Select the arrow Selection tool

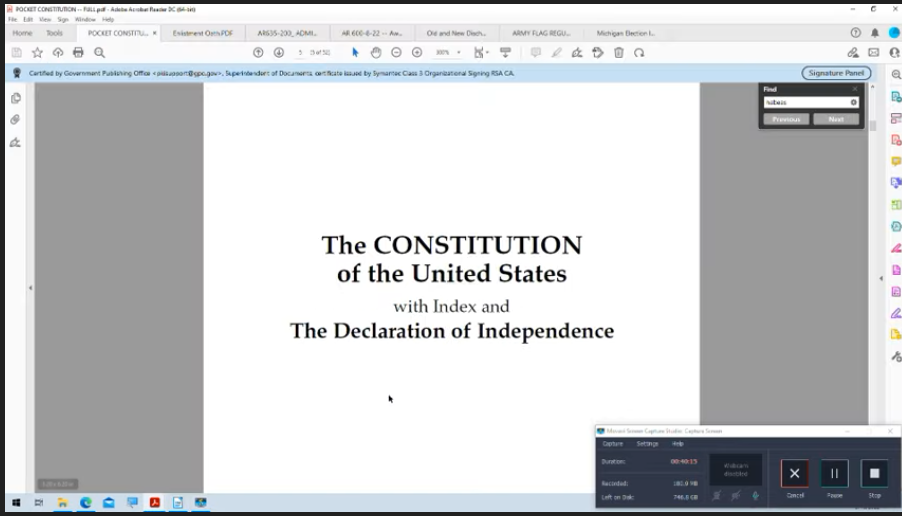tap(355, 53)
